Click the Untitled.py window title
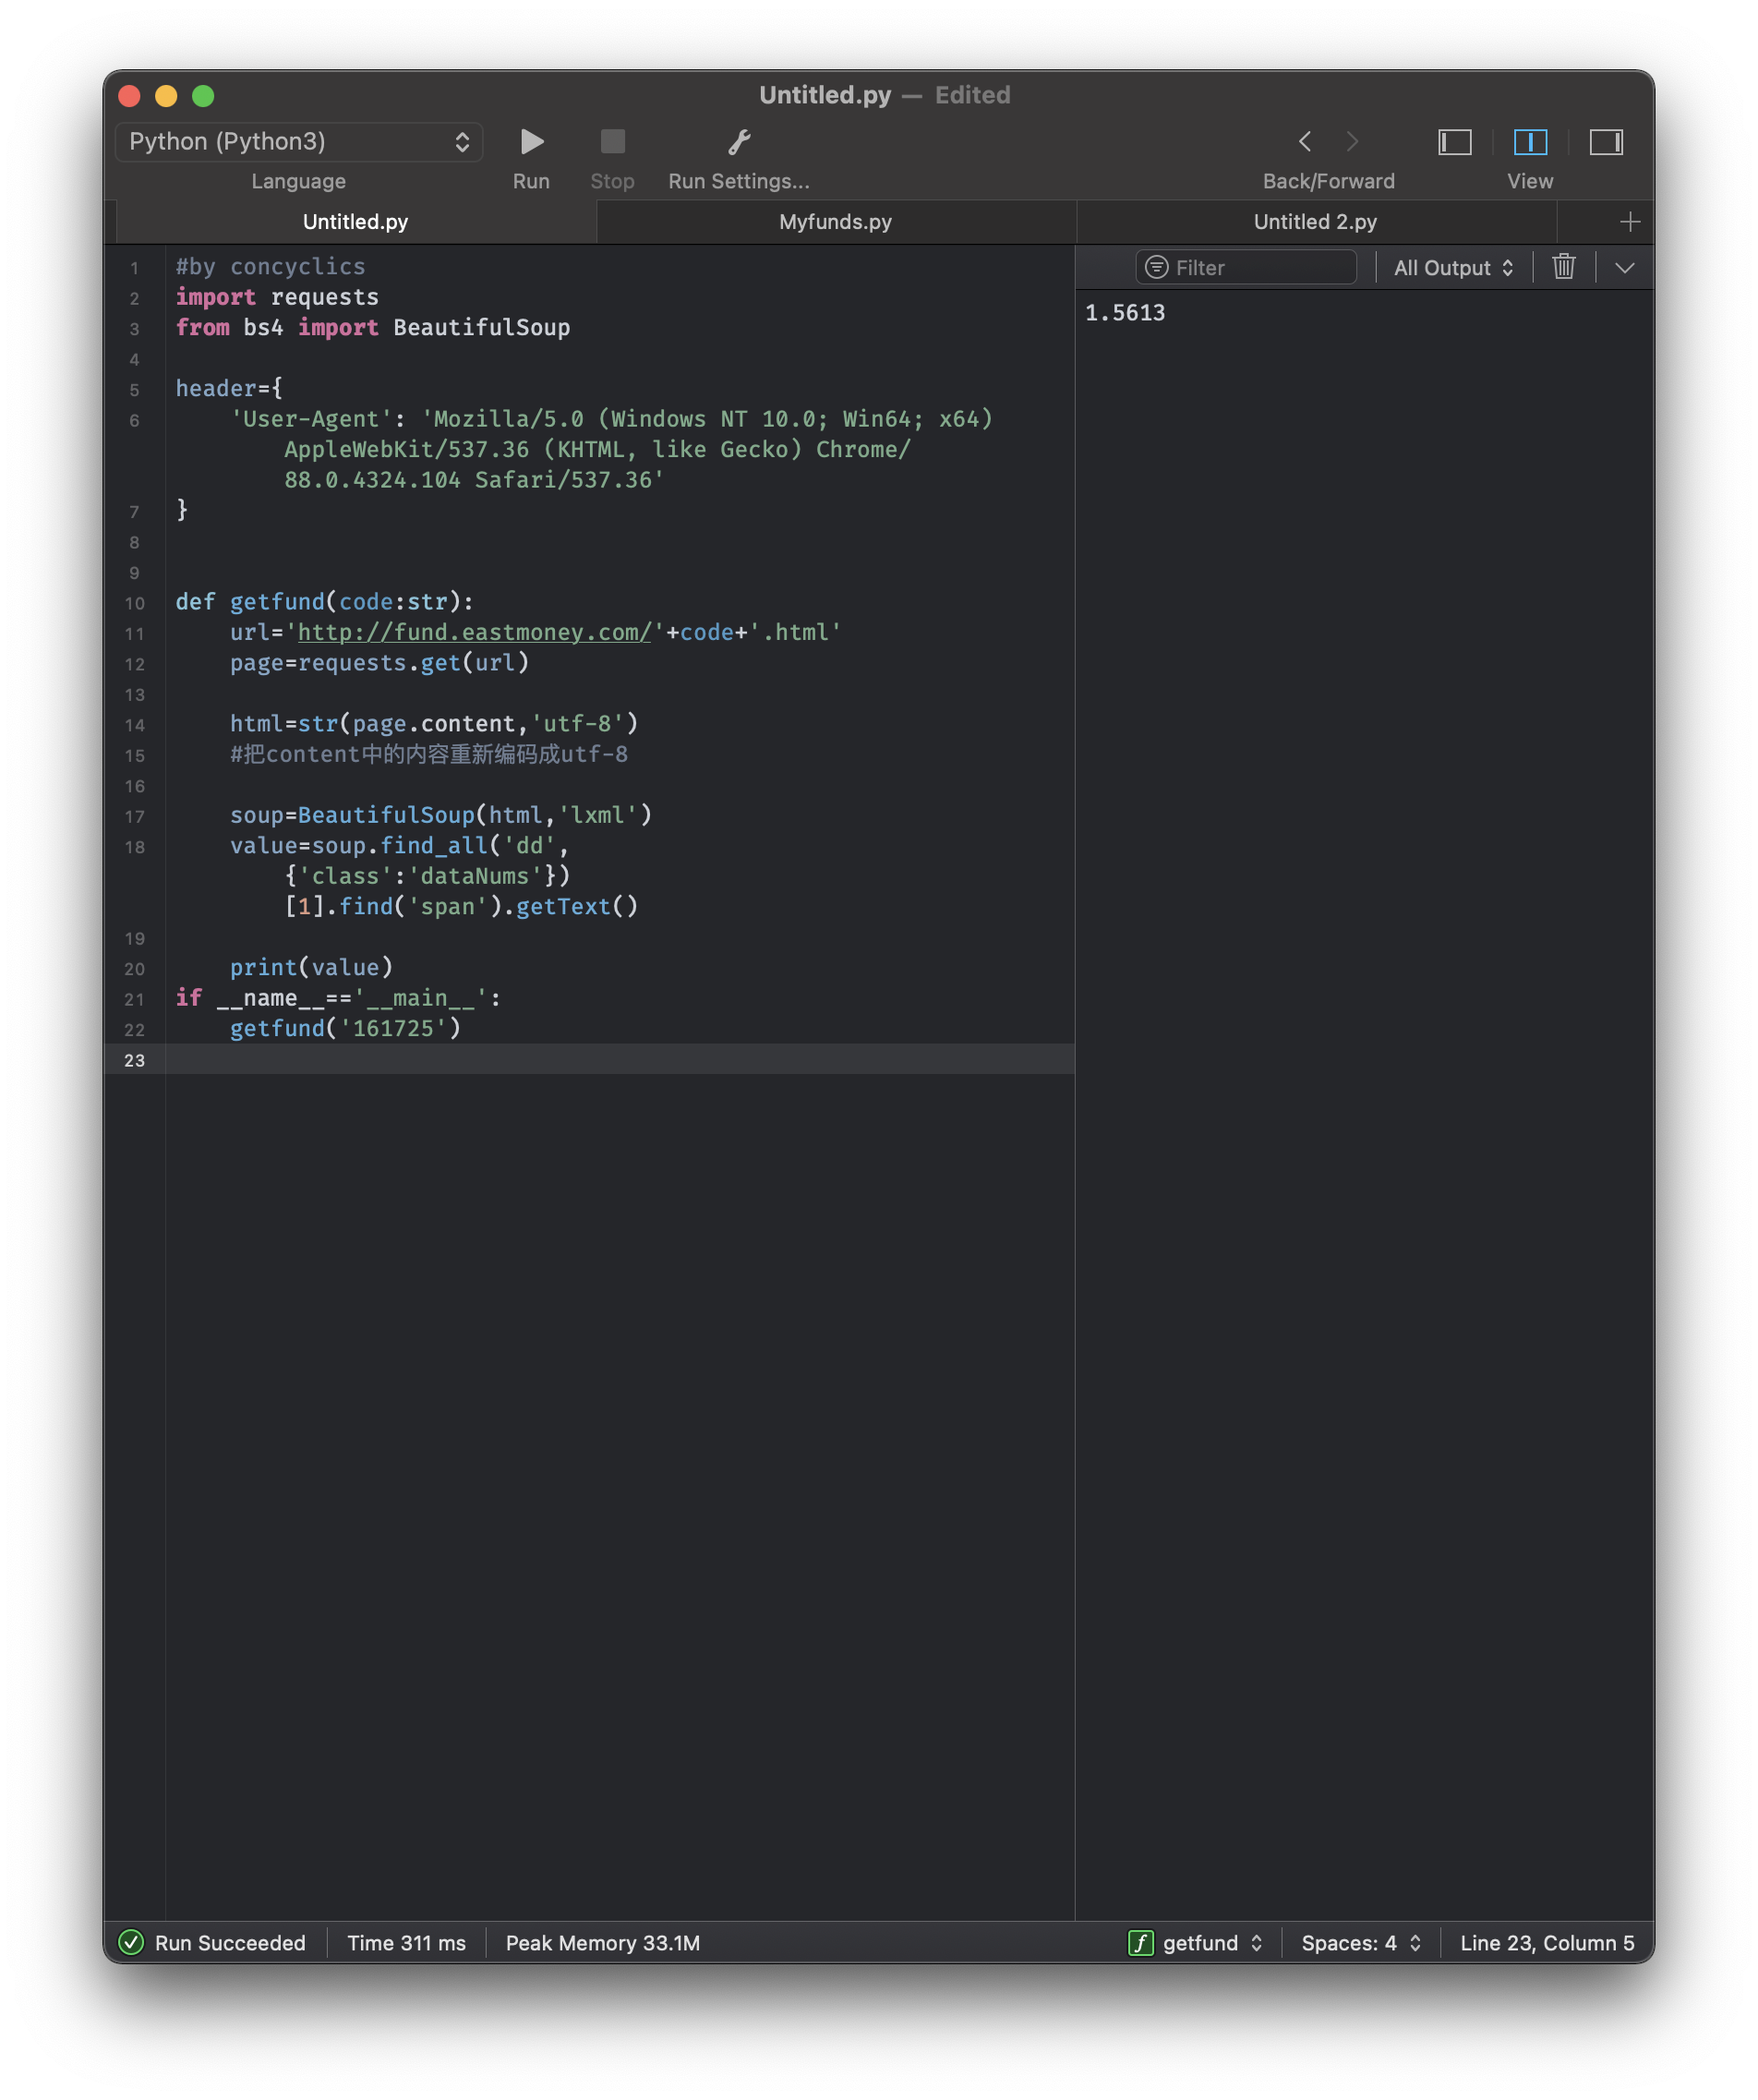The height and width of the screenshot is (2100, 1758). point(825,95)
